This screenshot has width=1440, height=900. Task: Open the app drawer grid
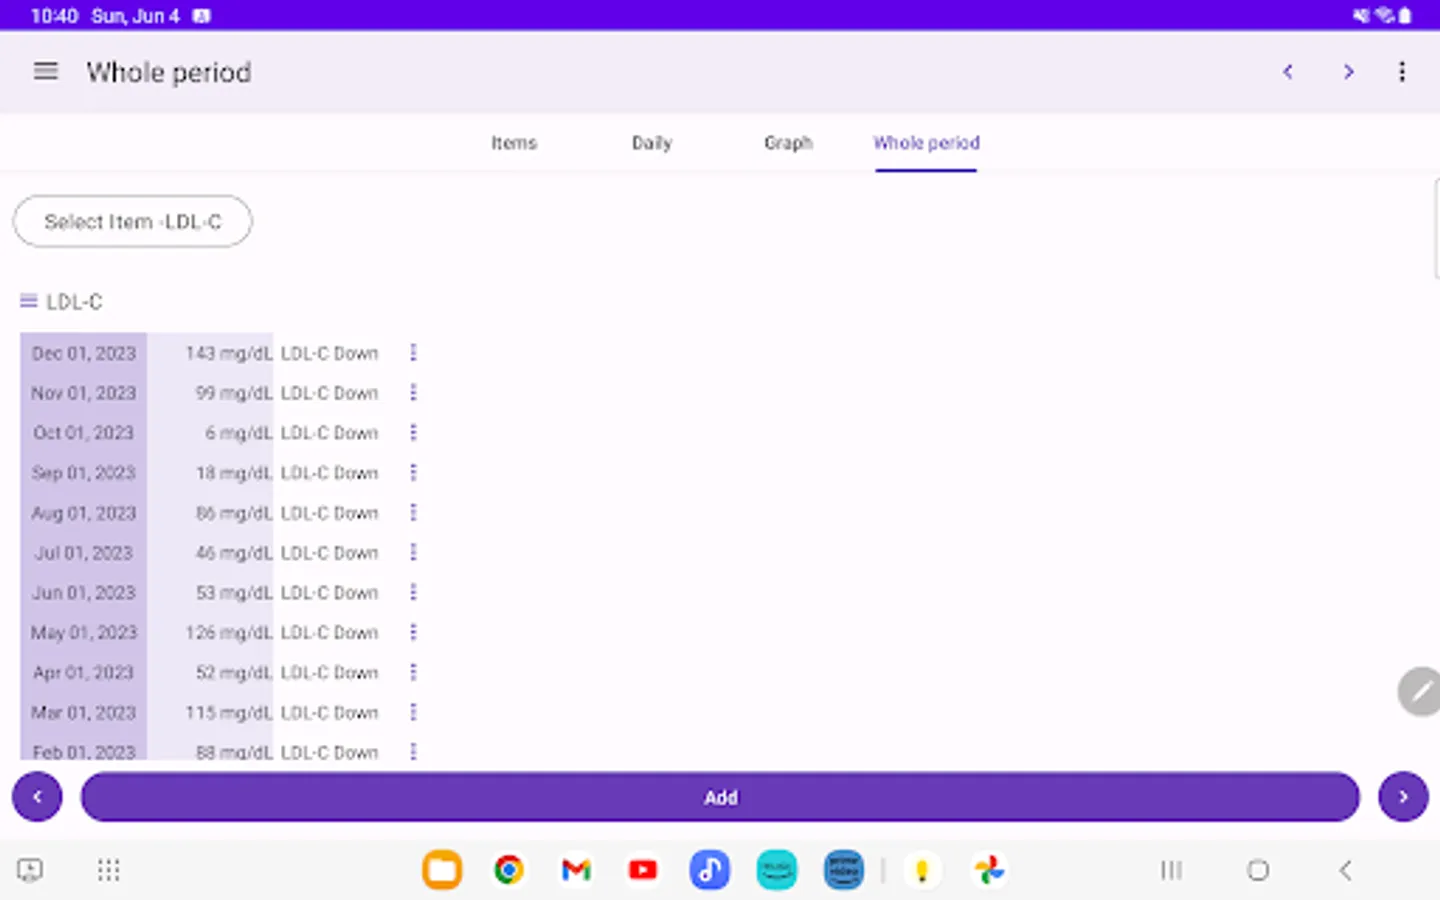click(109, 870)
